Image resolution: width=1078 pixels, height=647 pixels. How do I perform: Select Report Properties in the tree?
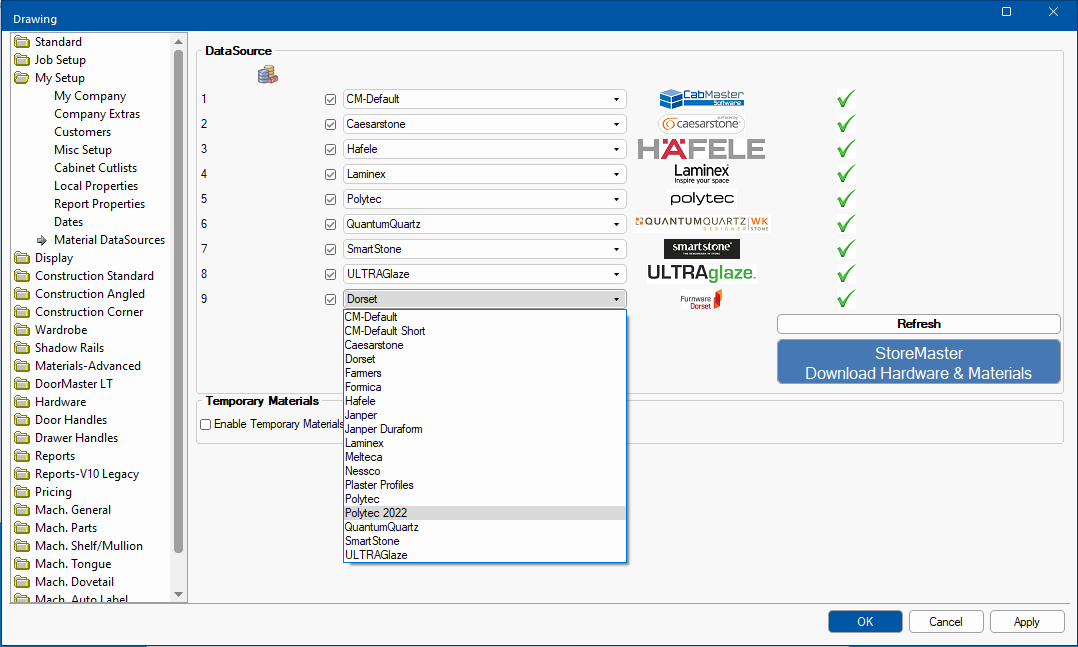tap(100, 204)
